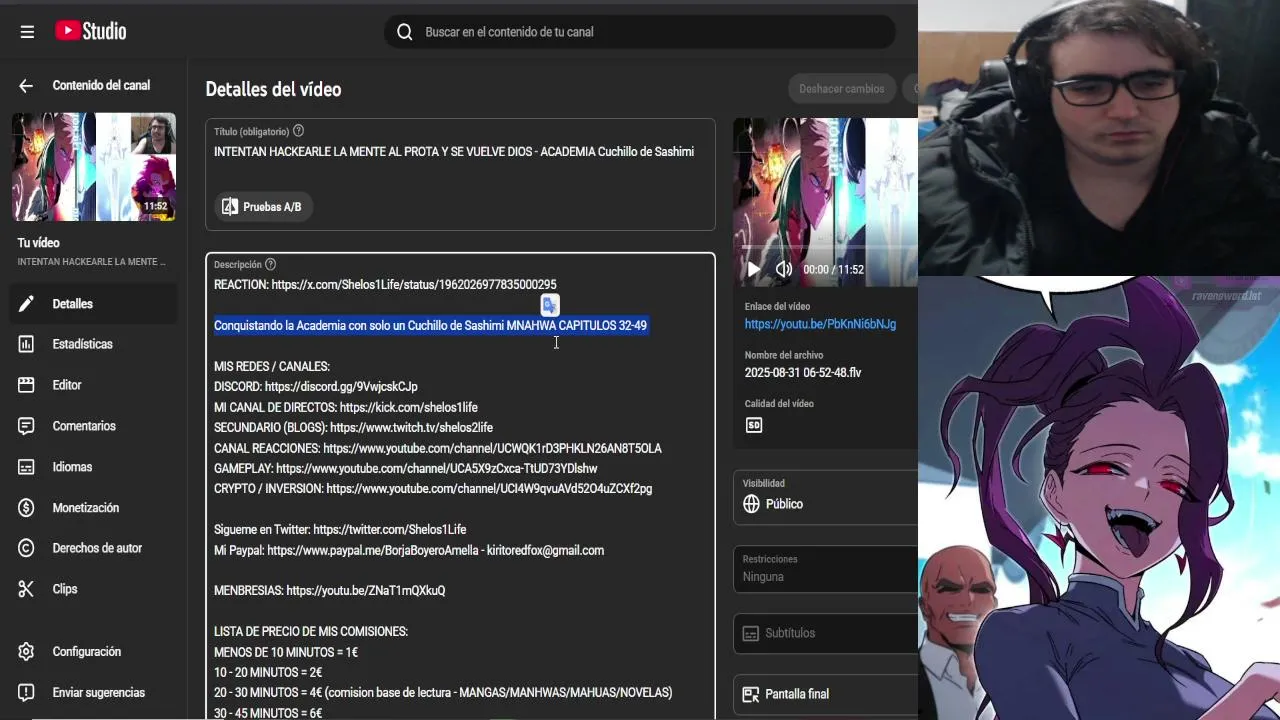Open Configuración in the sidebar
Image resolution: width=1280 pixels, height=720 pixels.
(93, 652)
